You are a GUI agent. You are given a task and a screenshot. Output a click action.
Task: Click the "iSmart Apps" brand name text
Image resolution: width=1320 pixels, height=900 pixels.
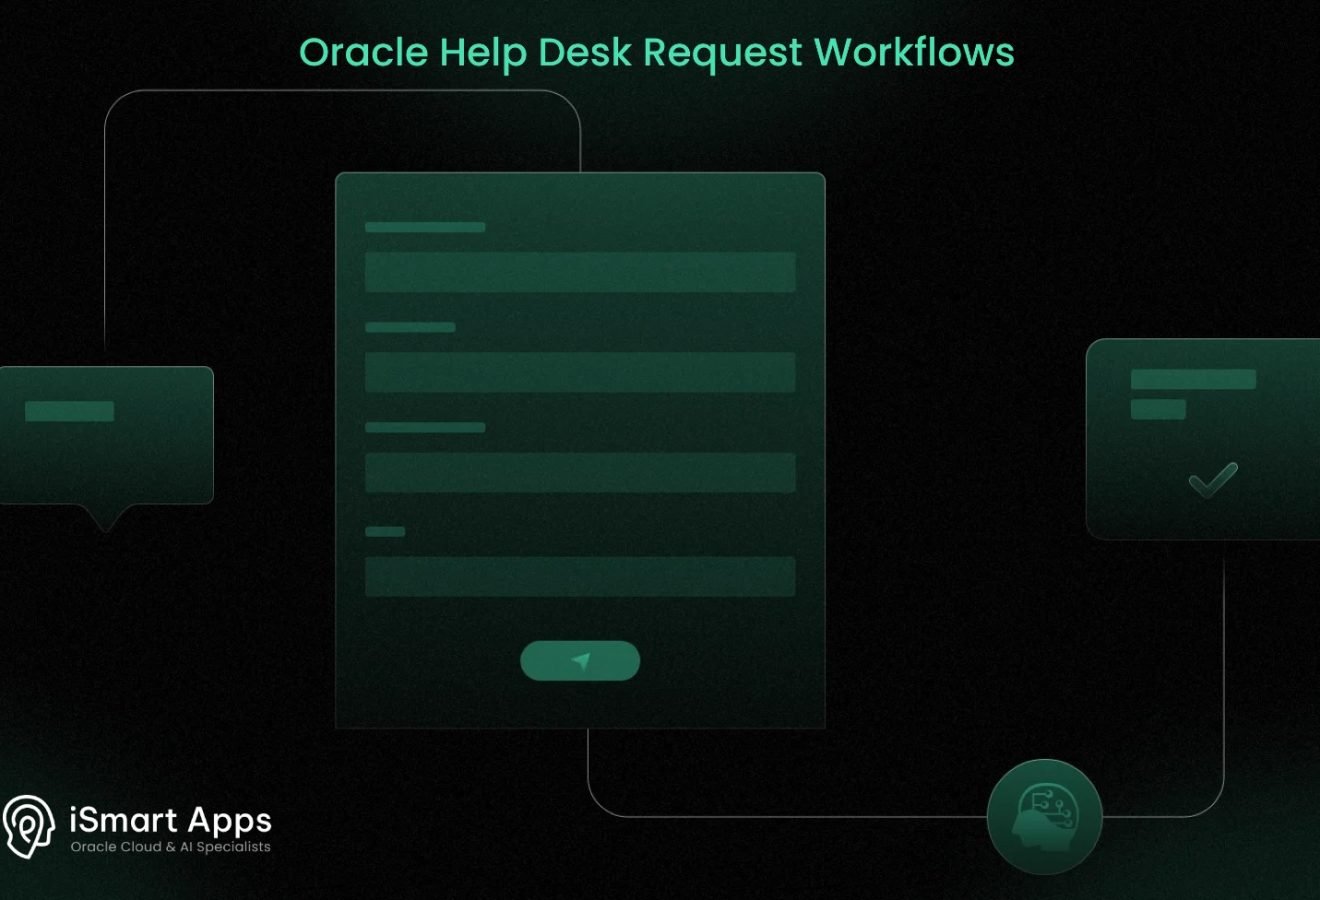[x=171, y=821]
